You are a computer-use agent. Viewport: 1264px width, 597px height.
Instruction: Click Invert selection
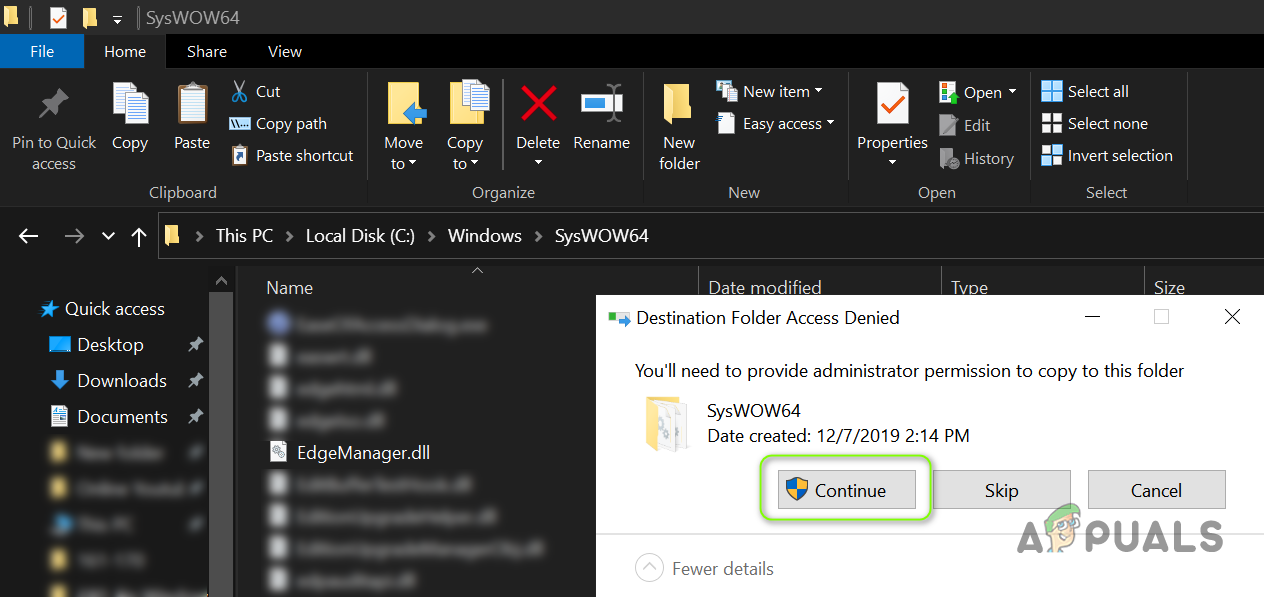point(1107,155)
